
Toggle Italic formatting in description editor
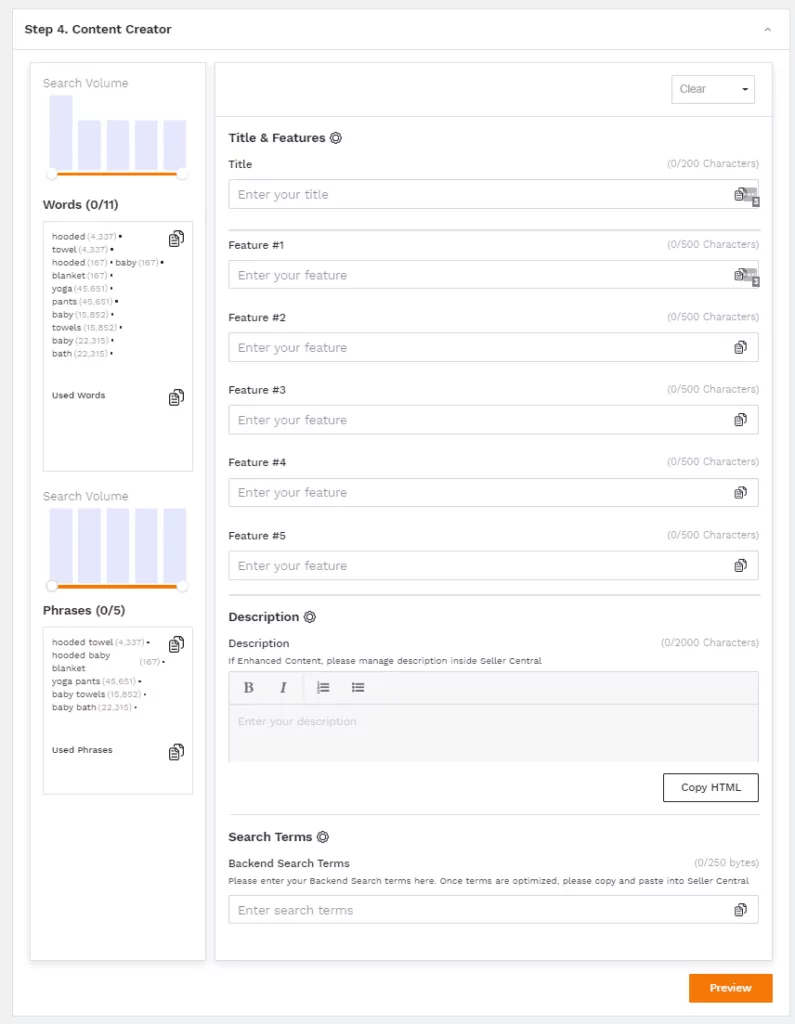(283, 687)
